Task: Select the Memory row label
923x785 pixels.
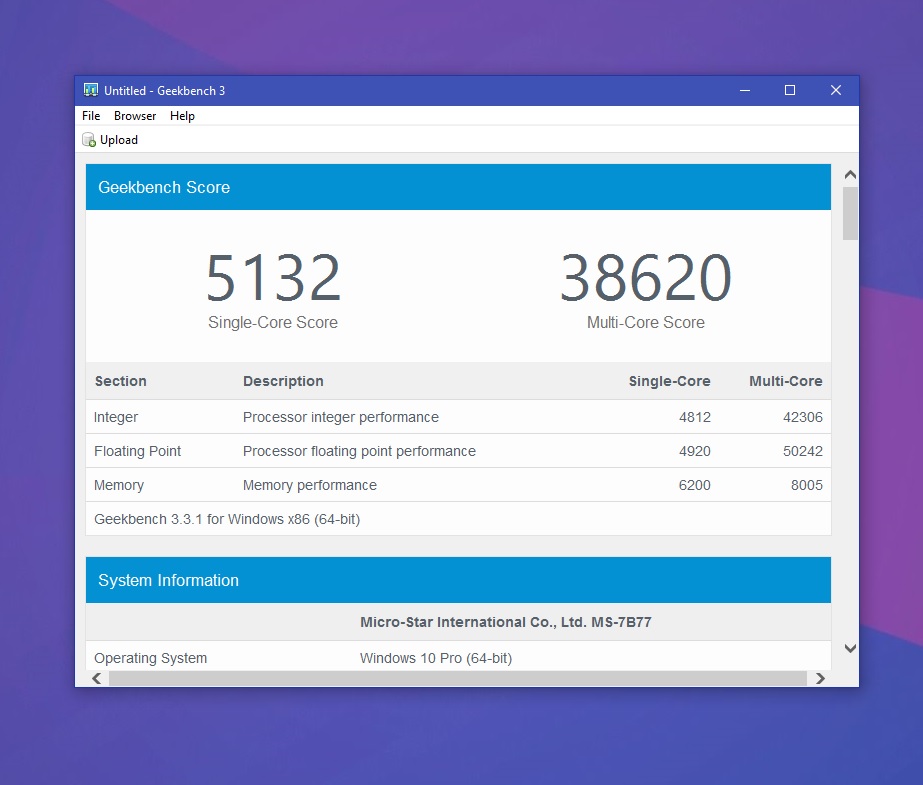Action: click(119, 485)
